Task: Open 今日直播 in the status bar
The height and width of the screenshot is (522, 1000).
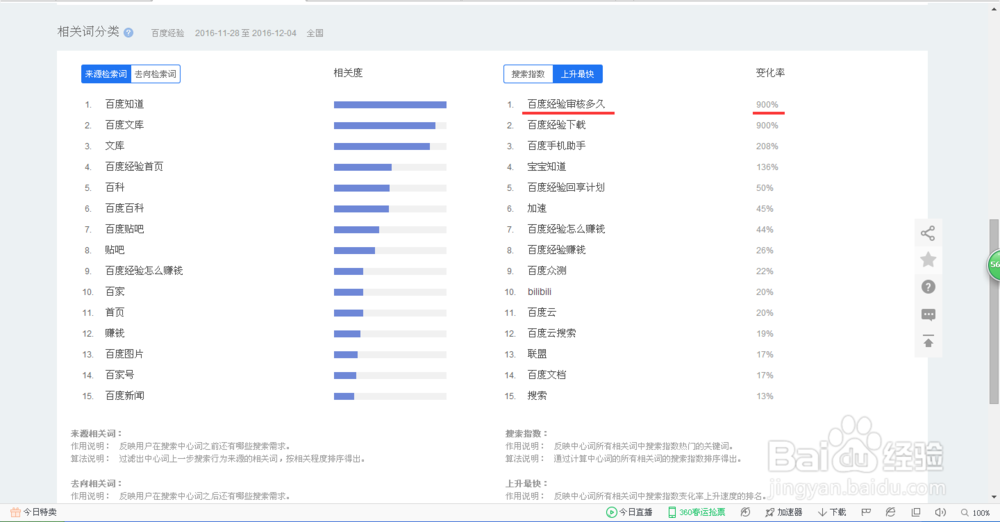Action: point(629,512)
